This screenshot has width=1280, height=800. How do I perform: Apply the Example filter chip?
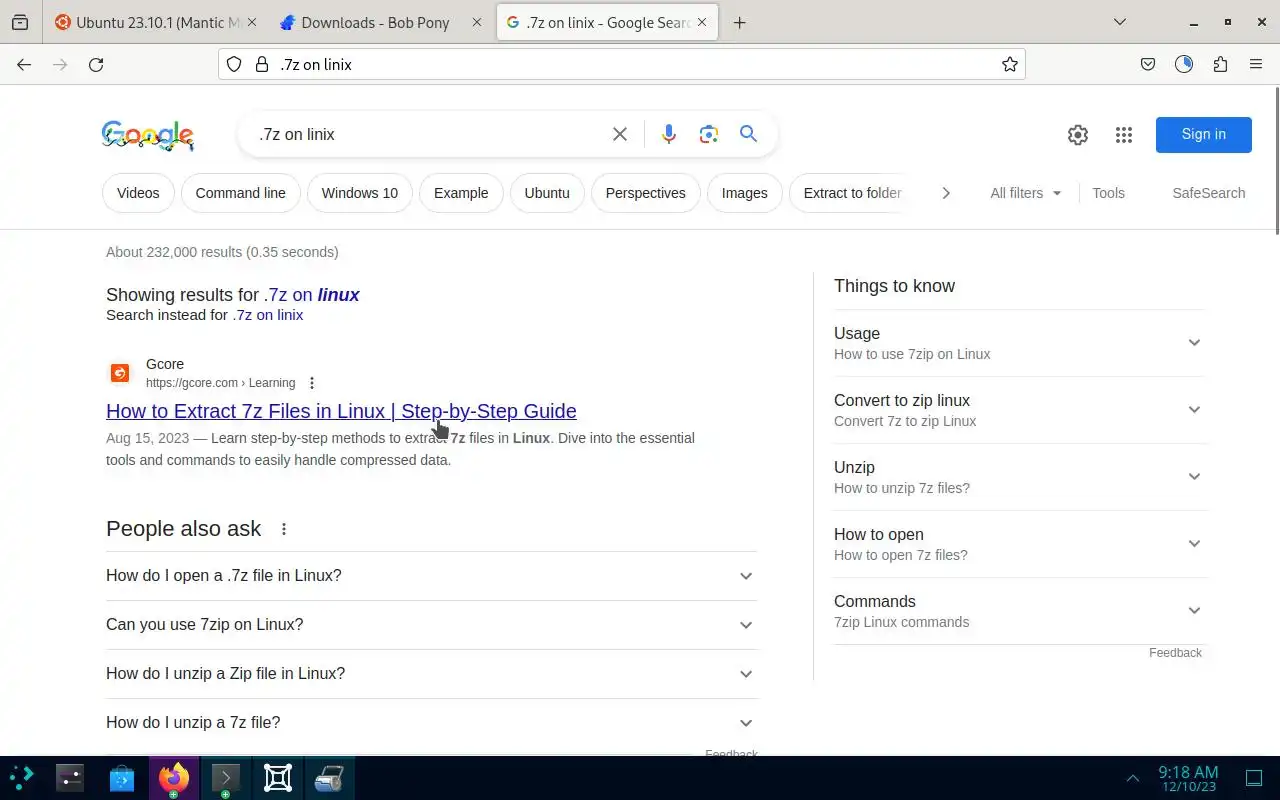pos(461,193)
